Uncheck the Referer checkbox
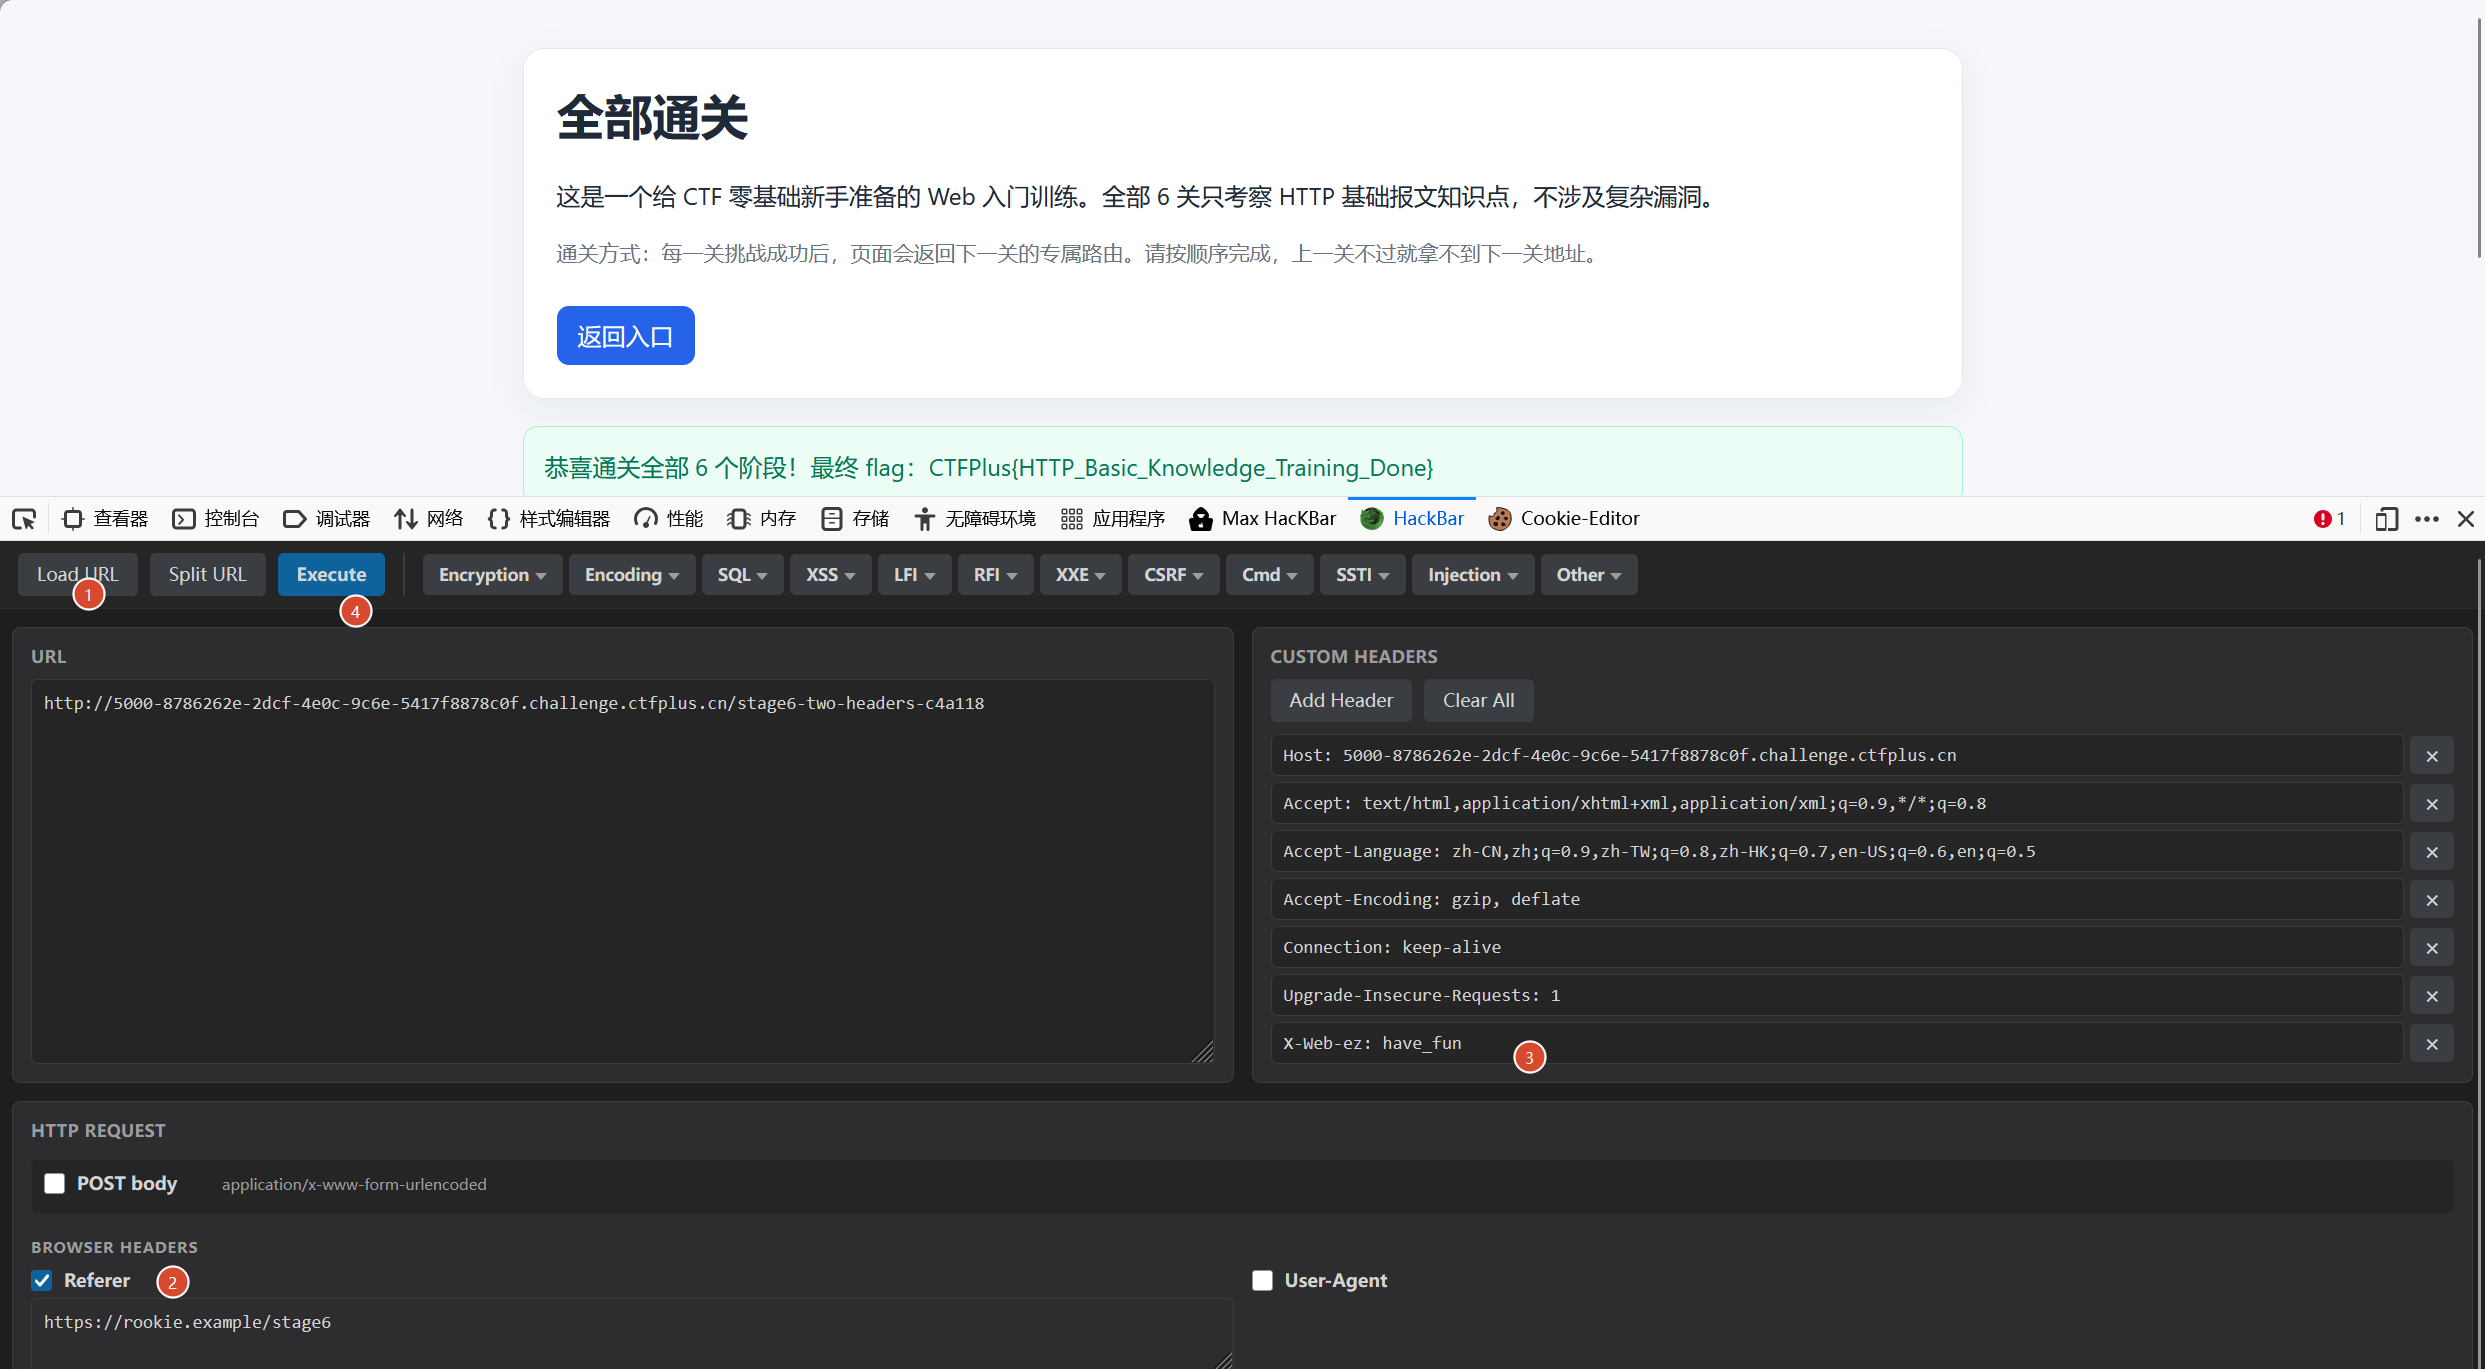 pyautogui.click(x=42, y=1281)
